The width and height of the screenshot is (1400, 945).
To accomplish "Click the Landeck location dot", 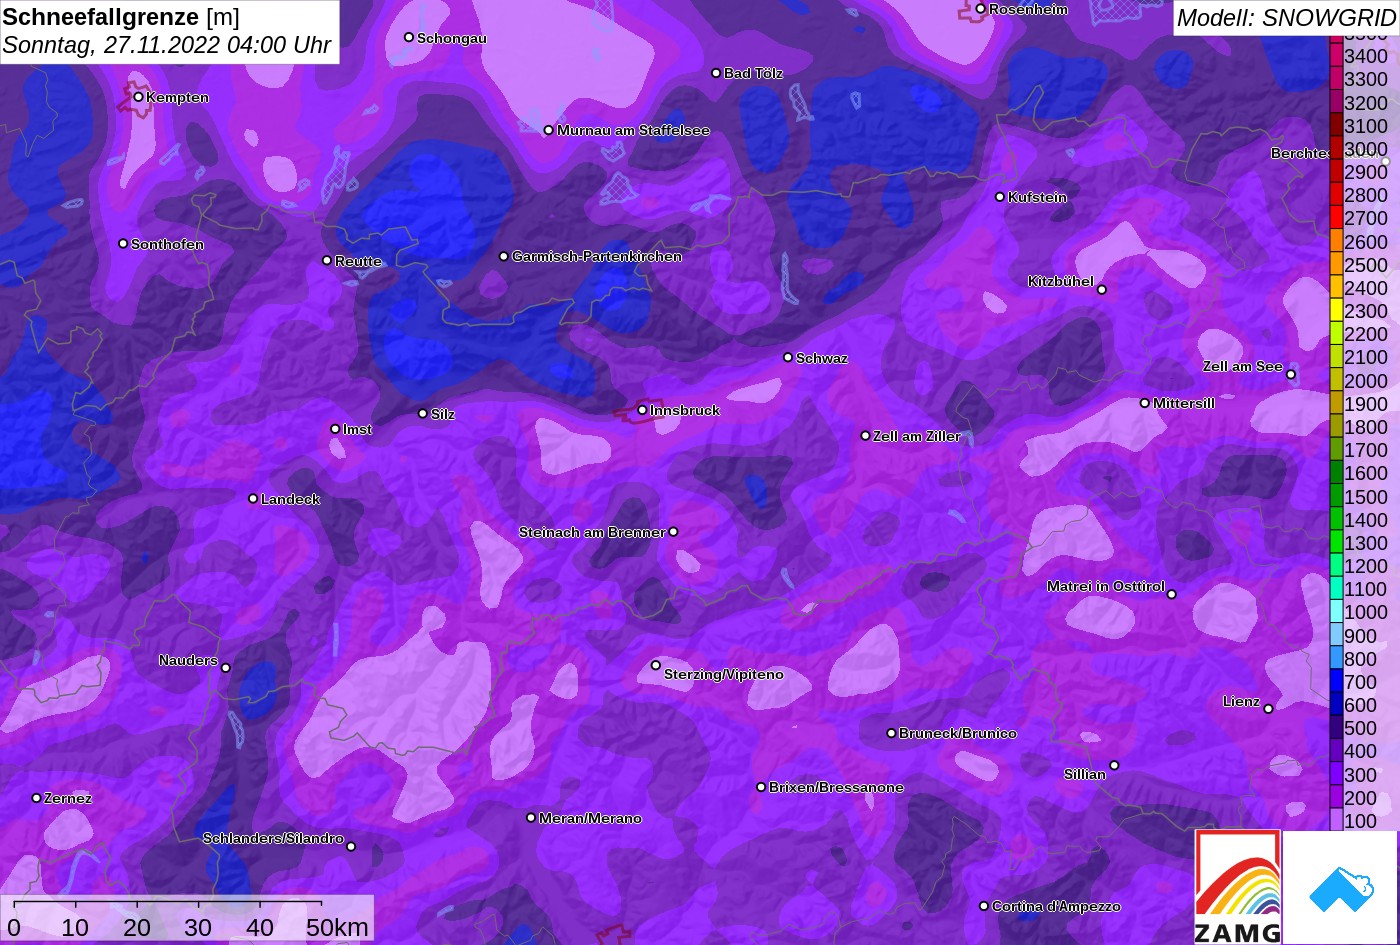I will pyautogui.click(x=253, y=499).
